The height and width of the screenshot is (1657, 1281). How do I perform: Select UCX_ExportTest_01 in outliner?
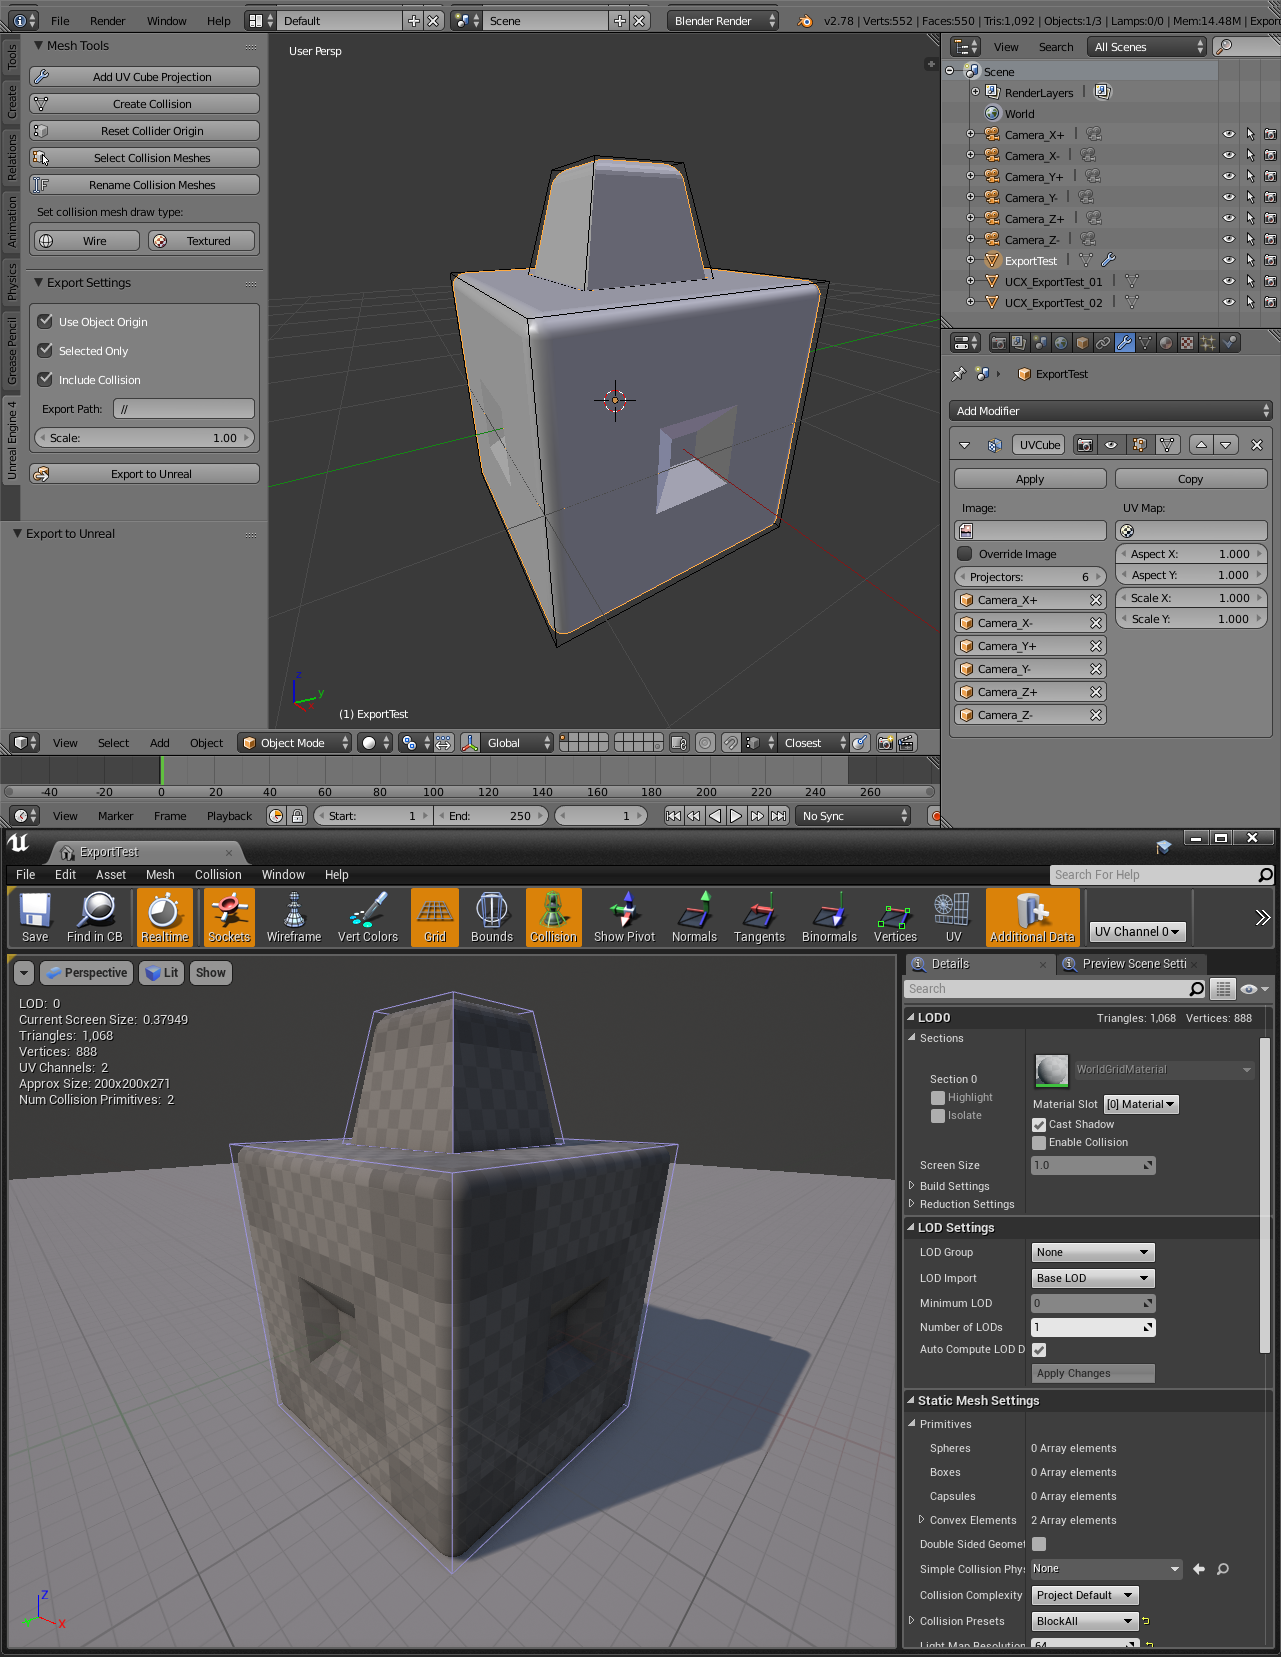point(1053,282)
